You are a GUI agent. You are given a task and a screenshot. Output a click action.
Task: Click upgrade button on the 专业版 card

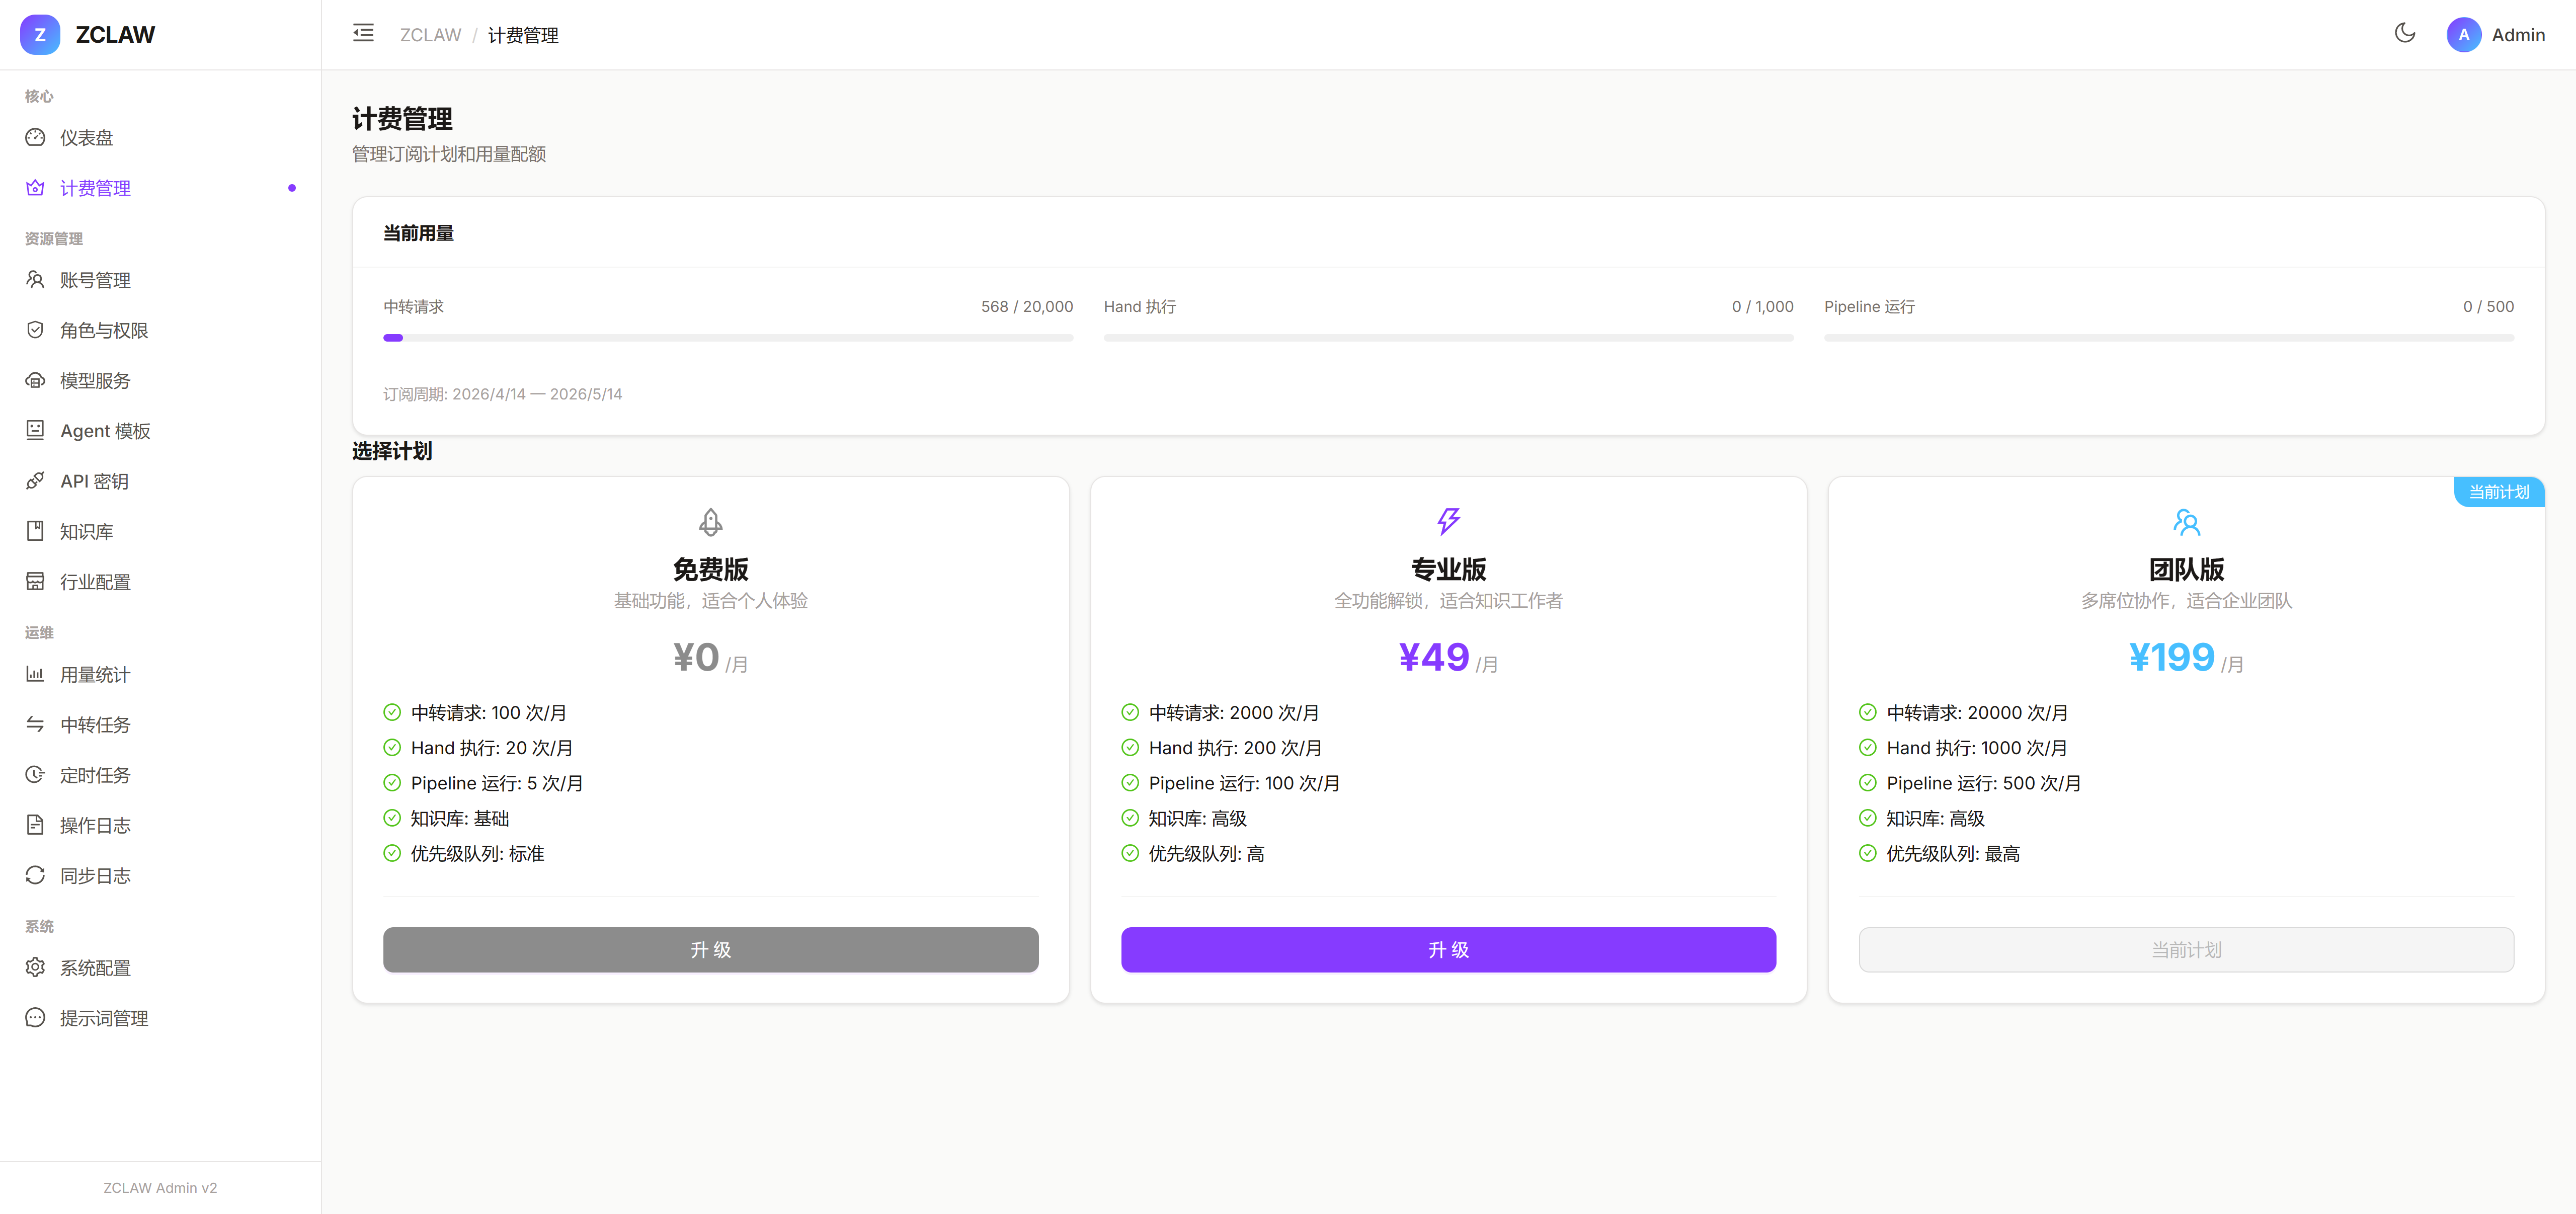(1447, 949)
